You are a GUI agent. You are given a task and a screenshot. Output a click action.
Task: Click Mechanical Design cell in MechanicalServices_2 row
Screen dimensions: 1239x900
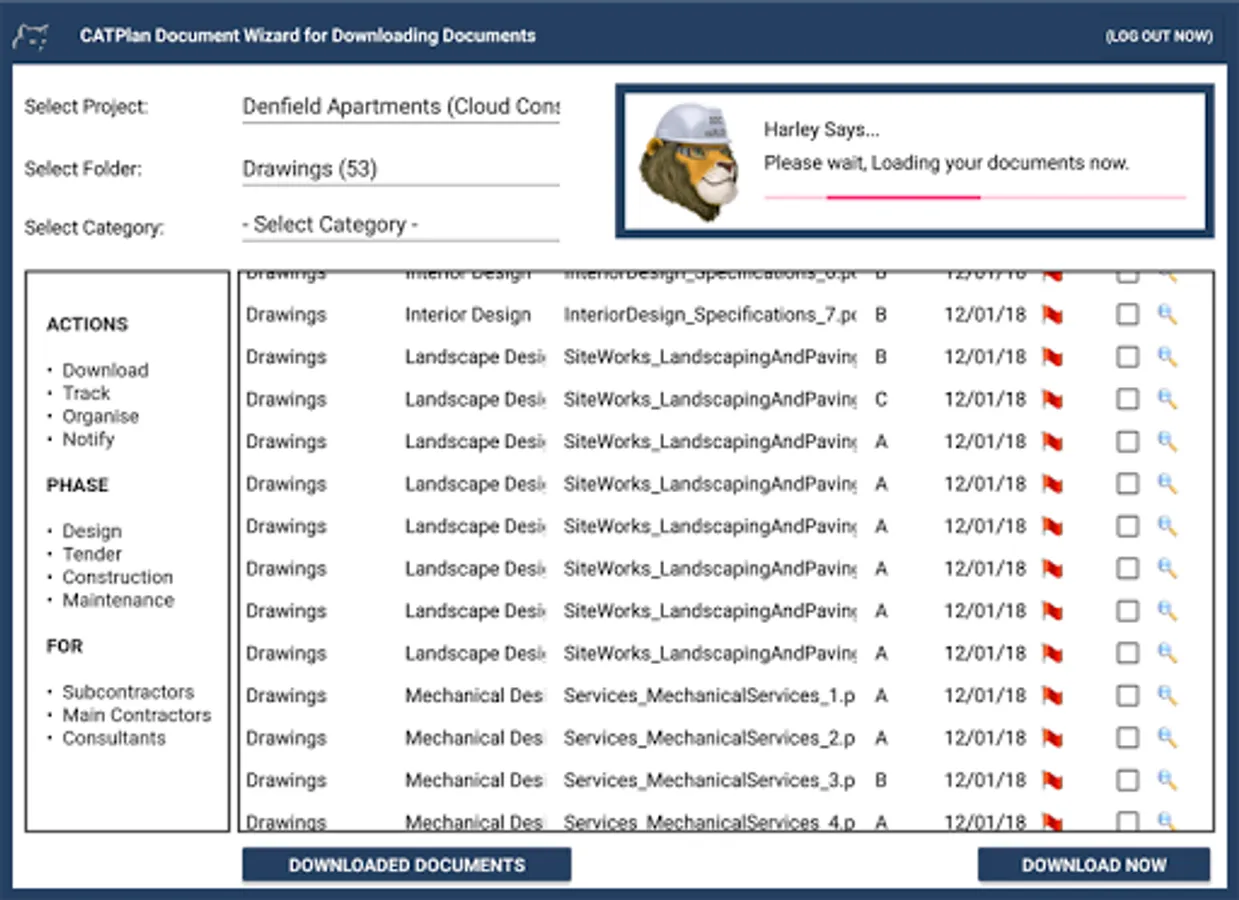pyautogui.click(x=474, y=738)
